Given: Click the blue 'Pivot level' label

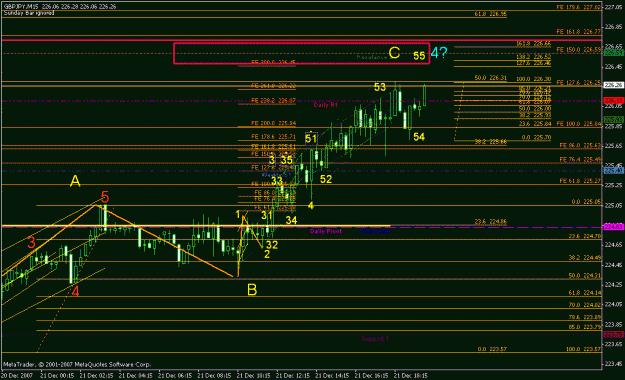Looking at the screenshot, I should pyautogui.click(x=375, y=231).
